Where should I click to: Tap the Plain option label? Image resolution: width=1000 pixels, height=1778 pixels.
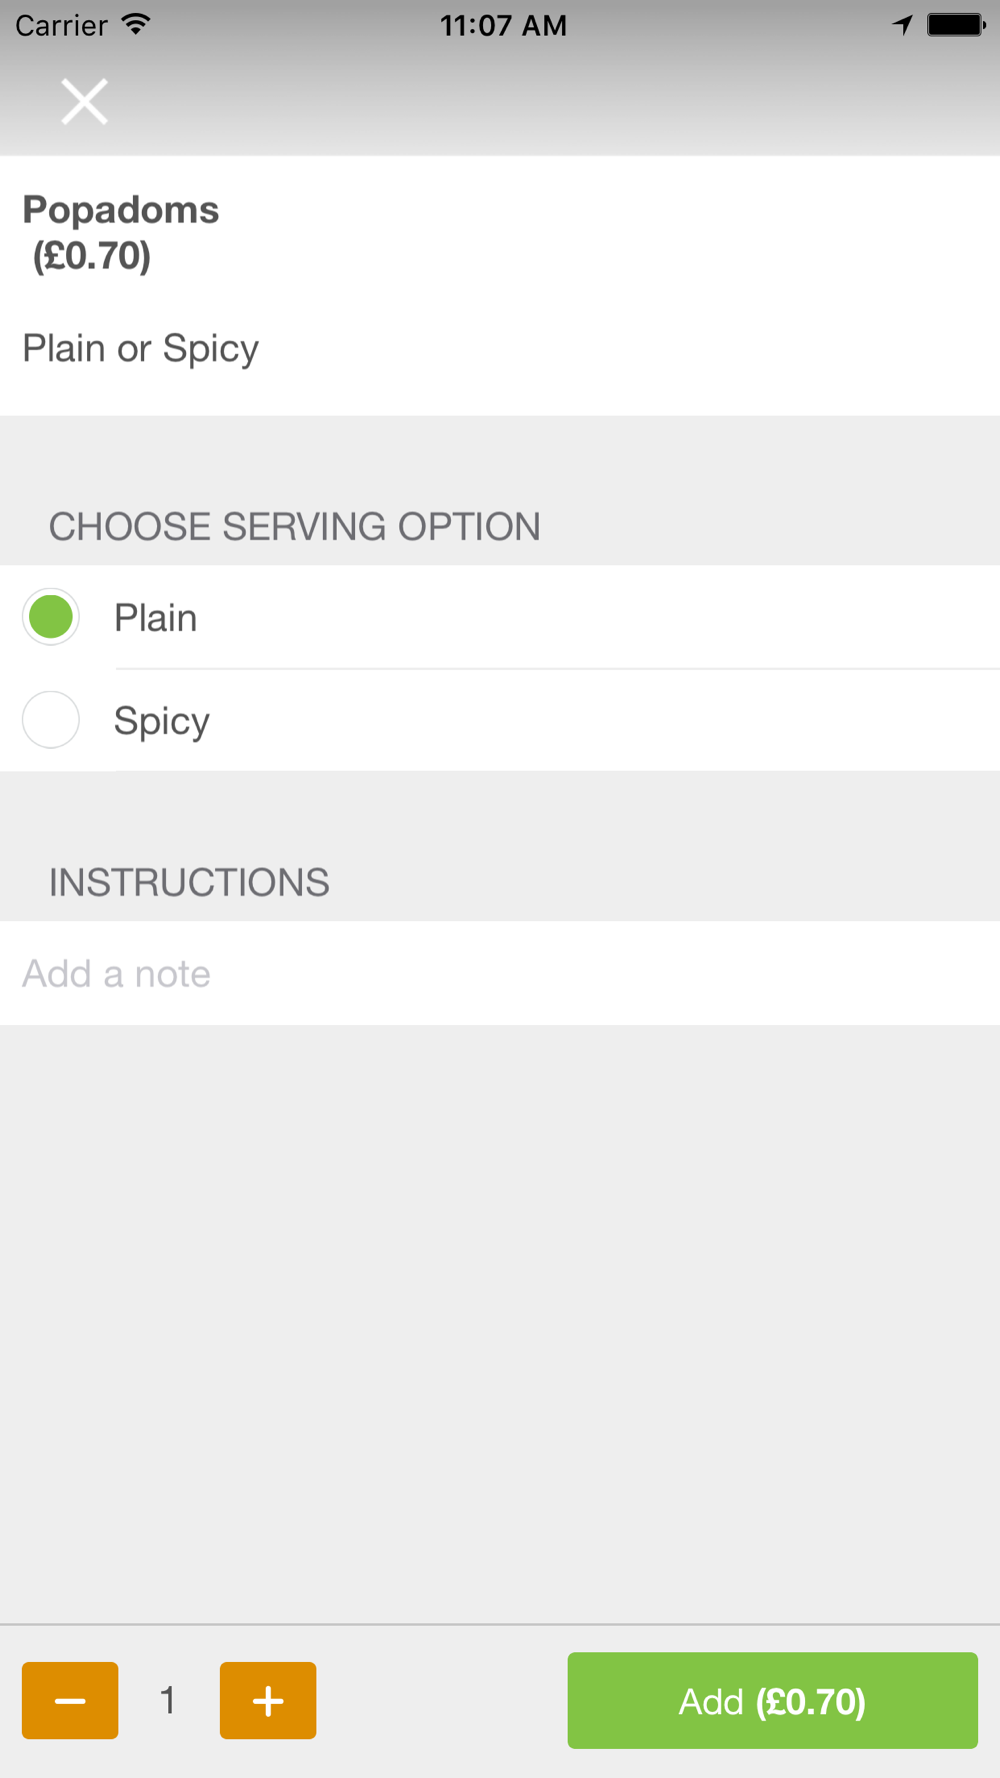(x=155, y=618)
